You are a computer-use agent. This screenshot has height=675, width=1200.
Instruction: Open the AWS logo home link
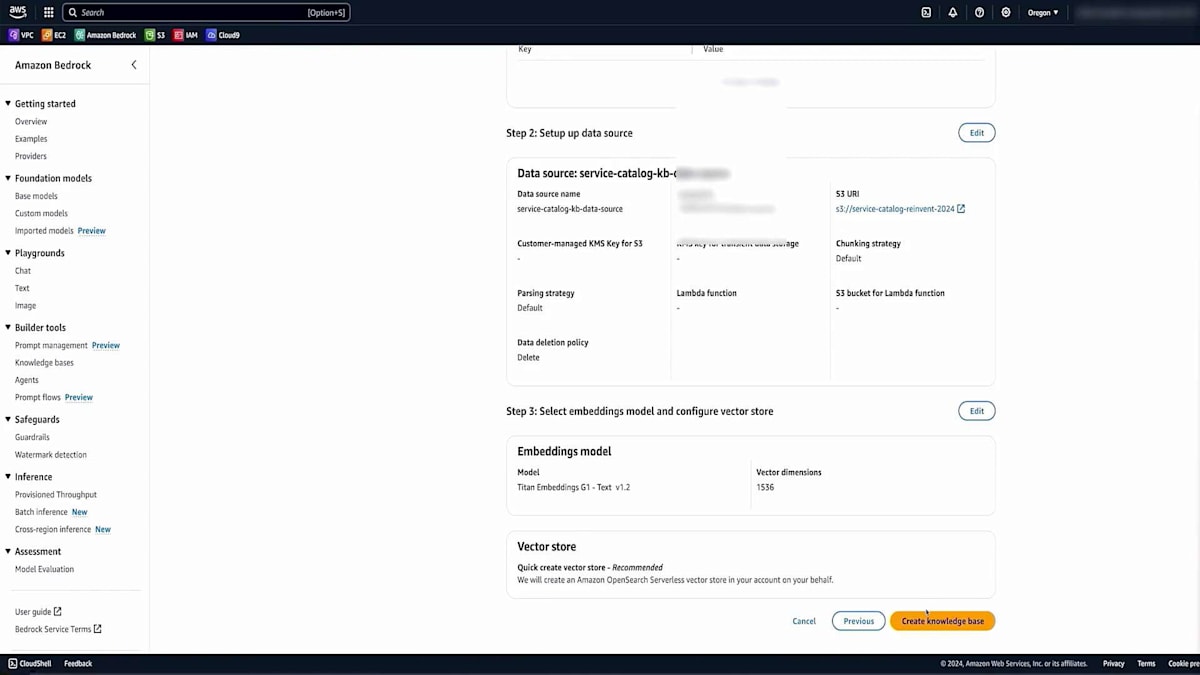[18, 12]
